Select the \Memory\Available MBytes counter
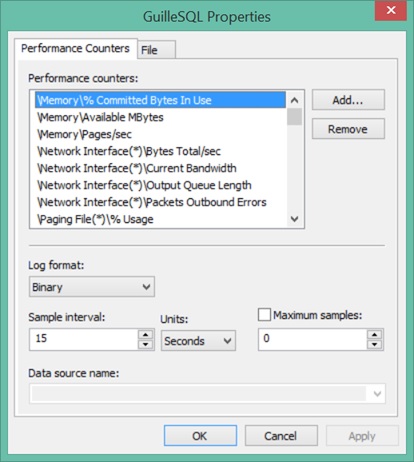The height and width of the screenshot is (462, 414). coord(161,117)
